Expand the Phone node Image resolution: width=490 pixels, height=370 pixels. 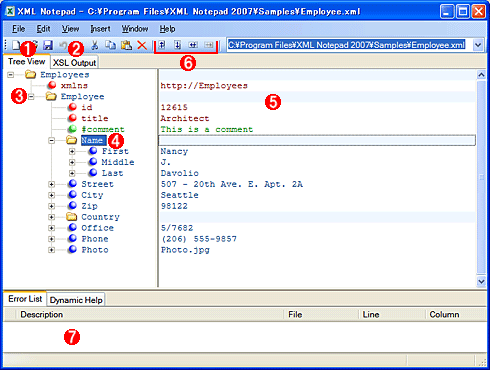51,239
